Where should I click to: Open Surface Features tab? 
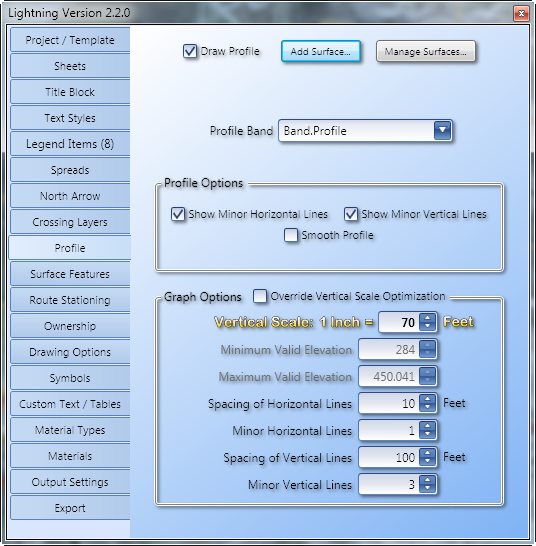point(70,274)
